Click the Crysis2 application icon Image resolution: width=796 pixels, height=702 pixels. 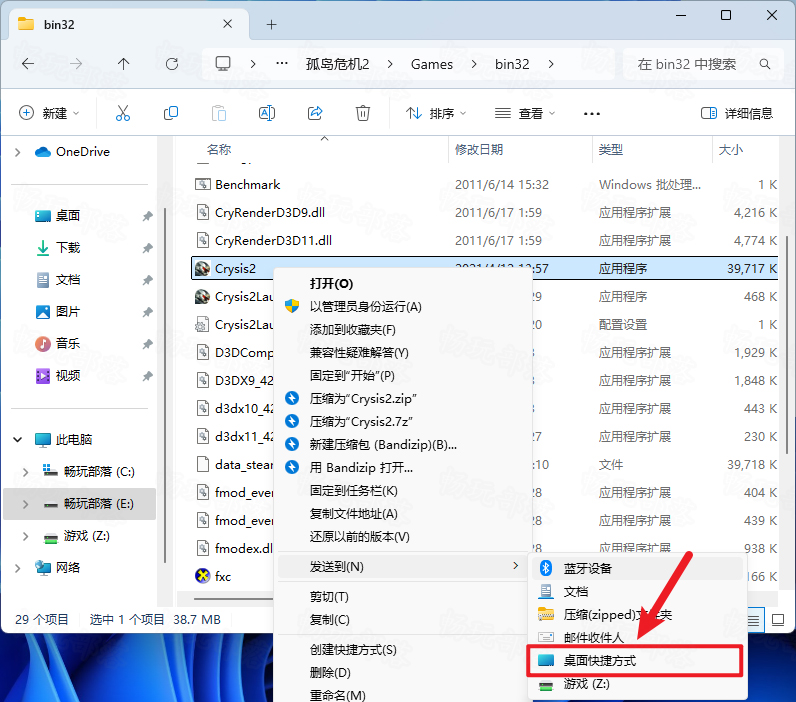point(203,269)
